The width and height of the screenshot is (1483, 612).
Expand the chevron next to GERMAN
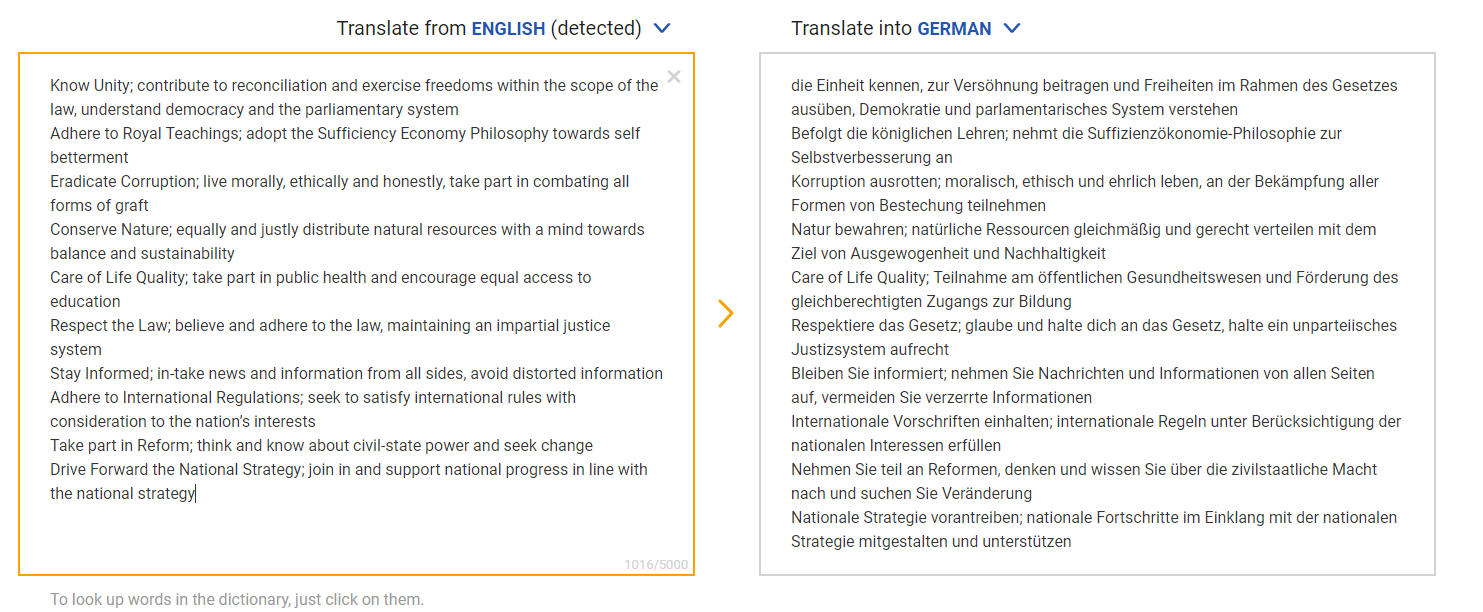(1011, 29)
